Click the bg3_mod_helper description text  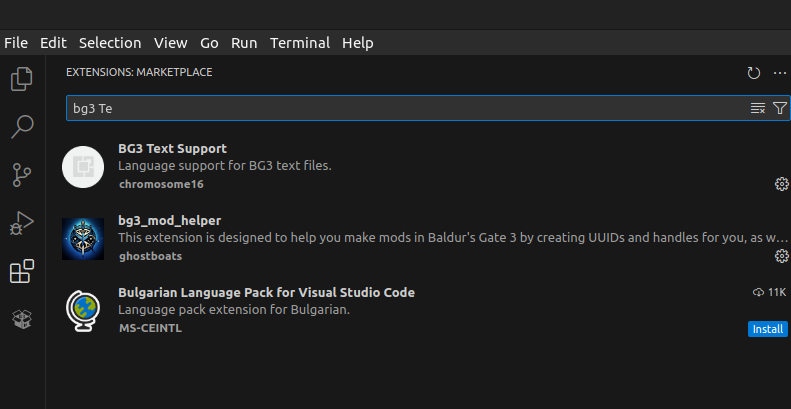(453, 238)
